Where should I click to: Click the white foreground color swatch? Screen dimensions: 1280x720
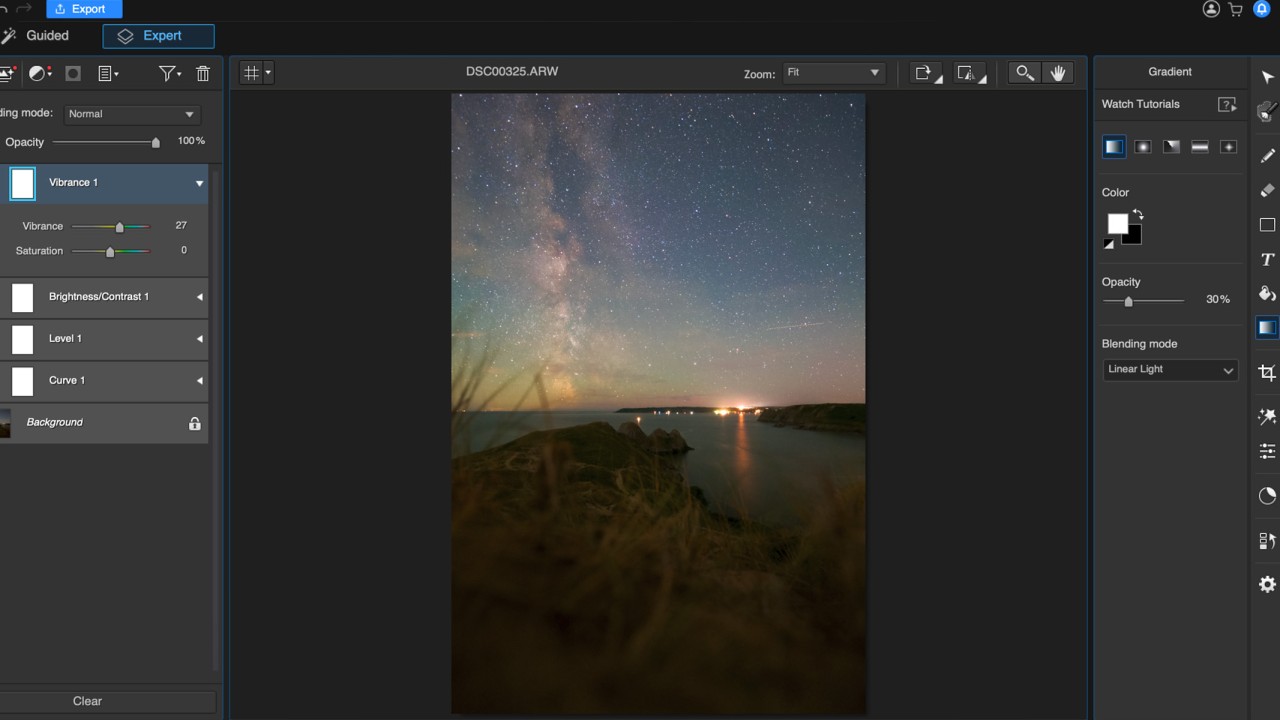[x=1117, y=223]
